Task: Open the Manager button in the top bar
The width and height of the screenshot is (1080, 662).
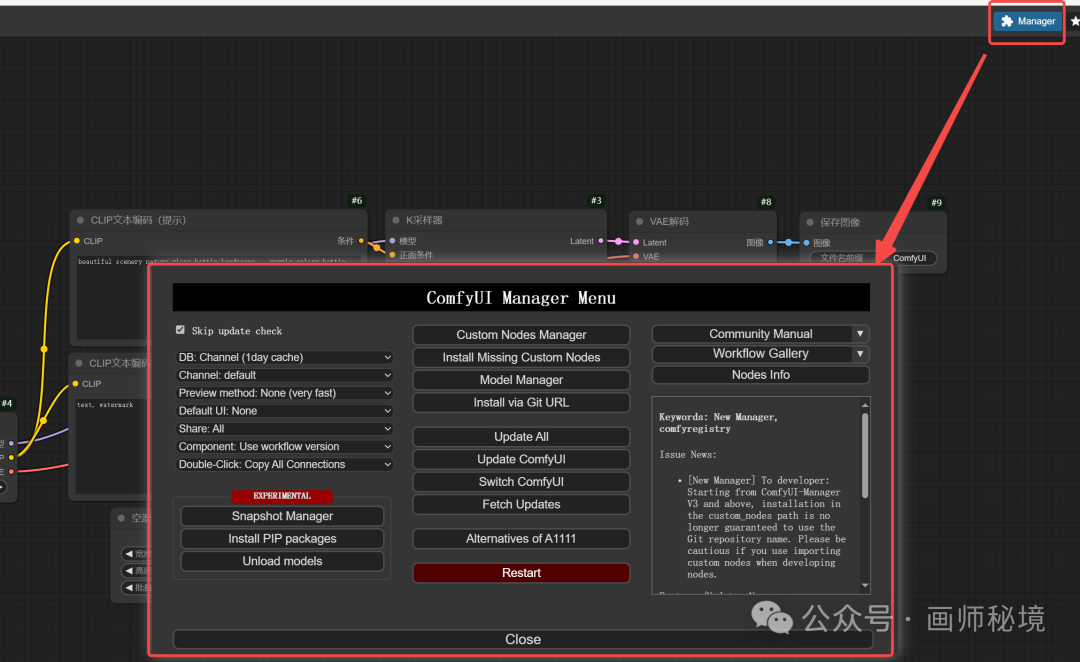Action: click(x=1027, y=21)
